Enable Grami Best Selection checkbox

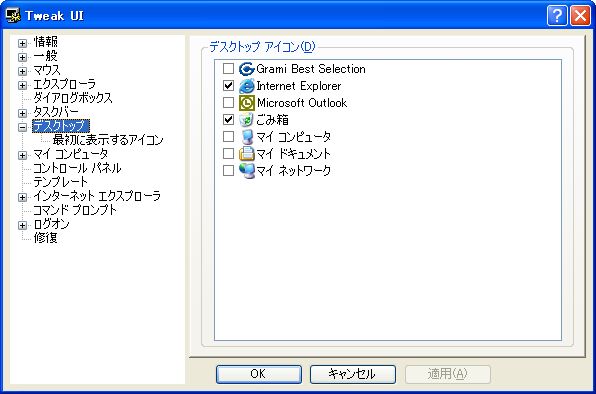tap(228, 69)
